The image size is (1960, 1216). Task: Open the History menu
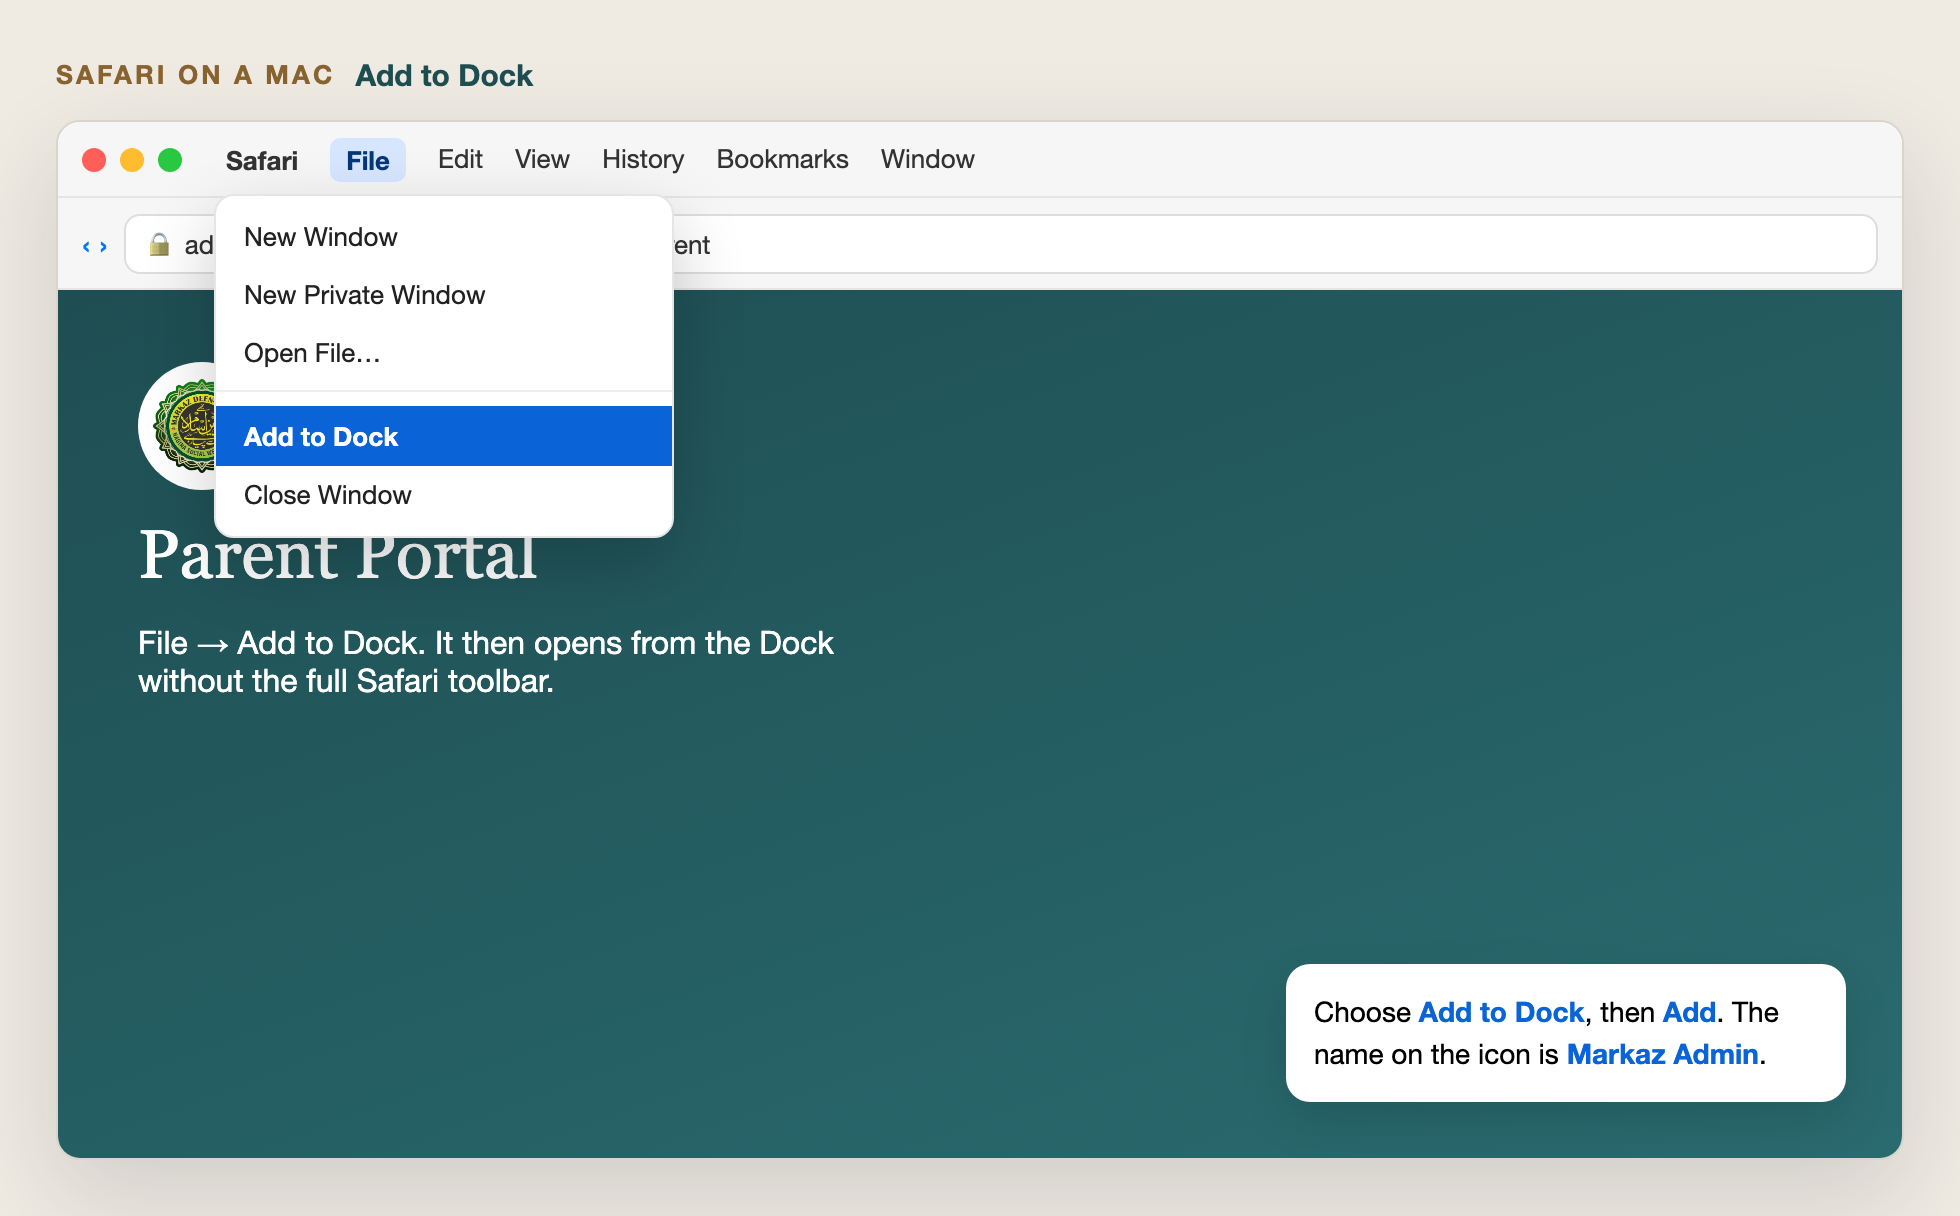[x=643, y=159]
